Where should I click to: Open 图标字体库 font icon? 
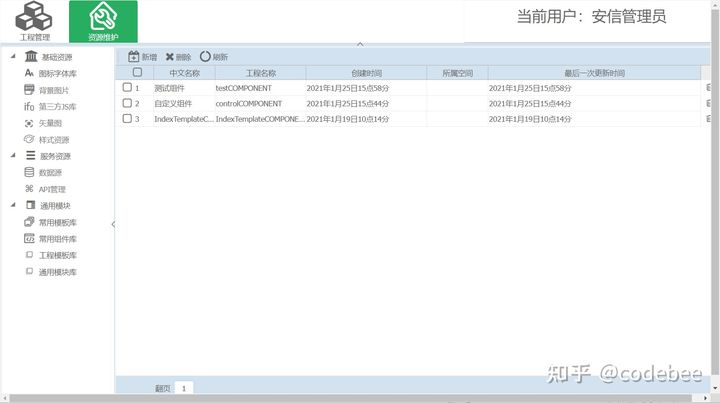pyautogui.click(x=29, y=73)
